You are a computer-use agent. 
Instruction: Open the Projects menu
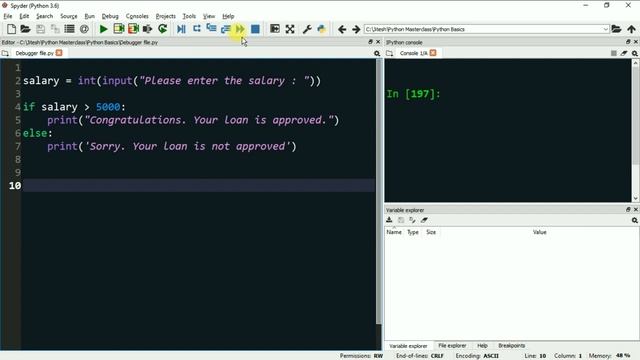tap(166, 16)
